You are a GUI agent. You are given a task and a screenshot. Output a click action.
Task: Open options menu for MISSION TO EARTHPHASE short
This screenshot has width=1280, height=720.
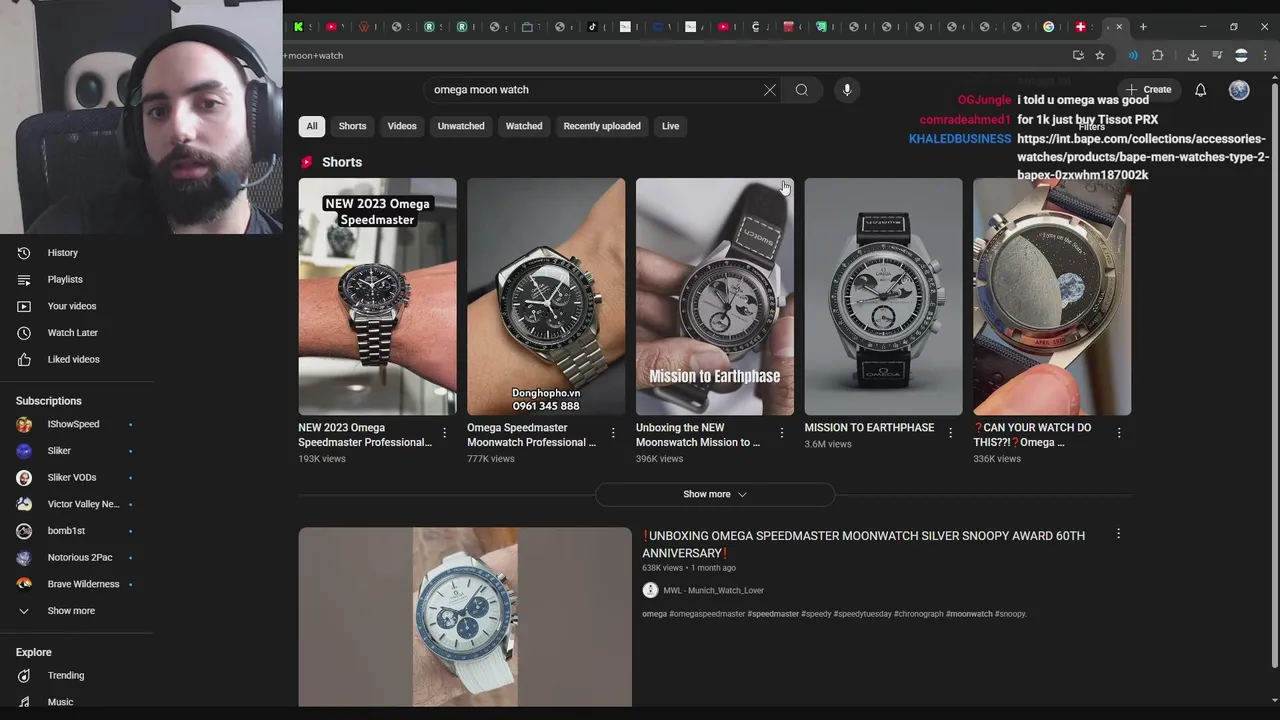[x=950, y=433]
